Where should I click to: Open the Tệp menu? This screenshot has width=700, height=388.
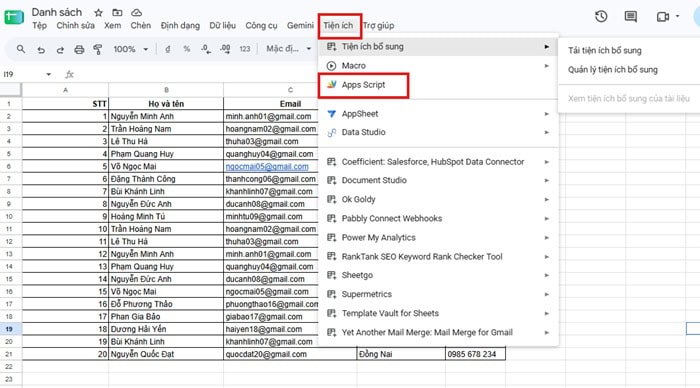[39, 25]
